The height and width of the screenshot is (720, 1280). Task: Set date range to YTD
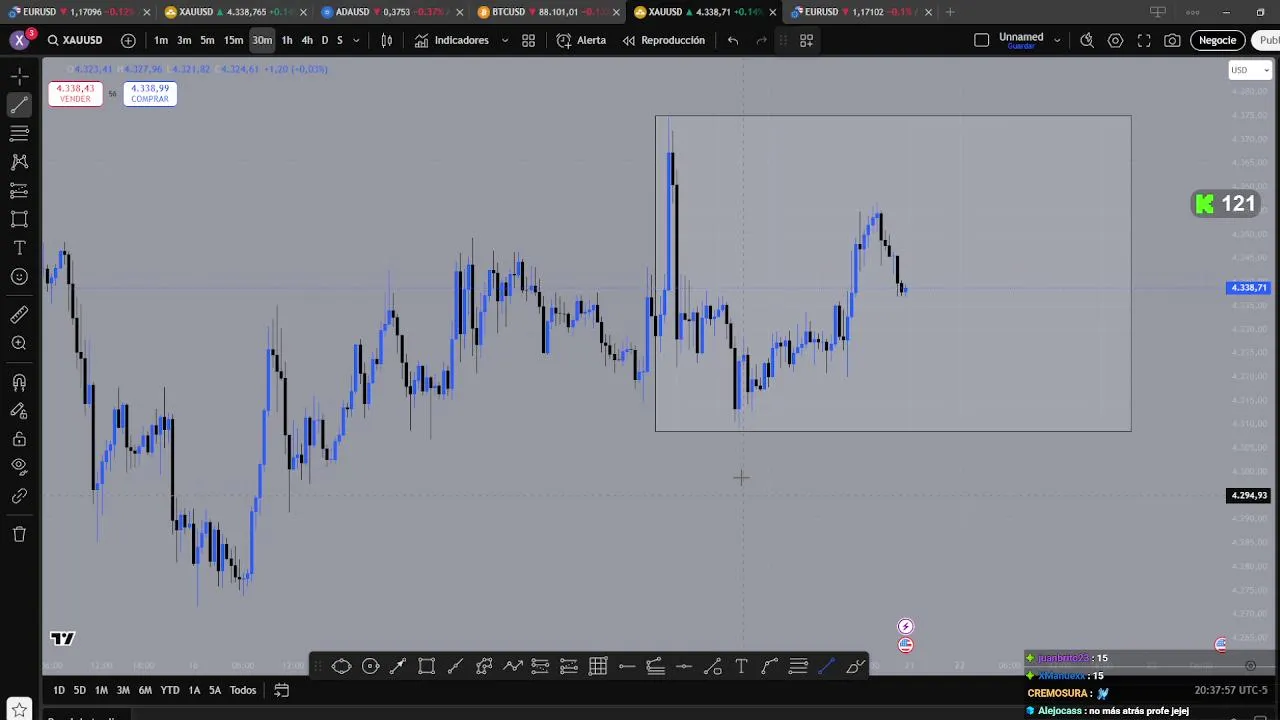tap(170, 690)
